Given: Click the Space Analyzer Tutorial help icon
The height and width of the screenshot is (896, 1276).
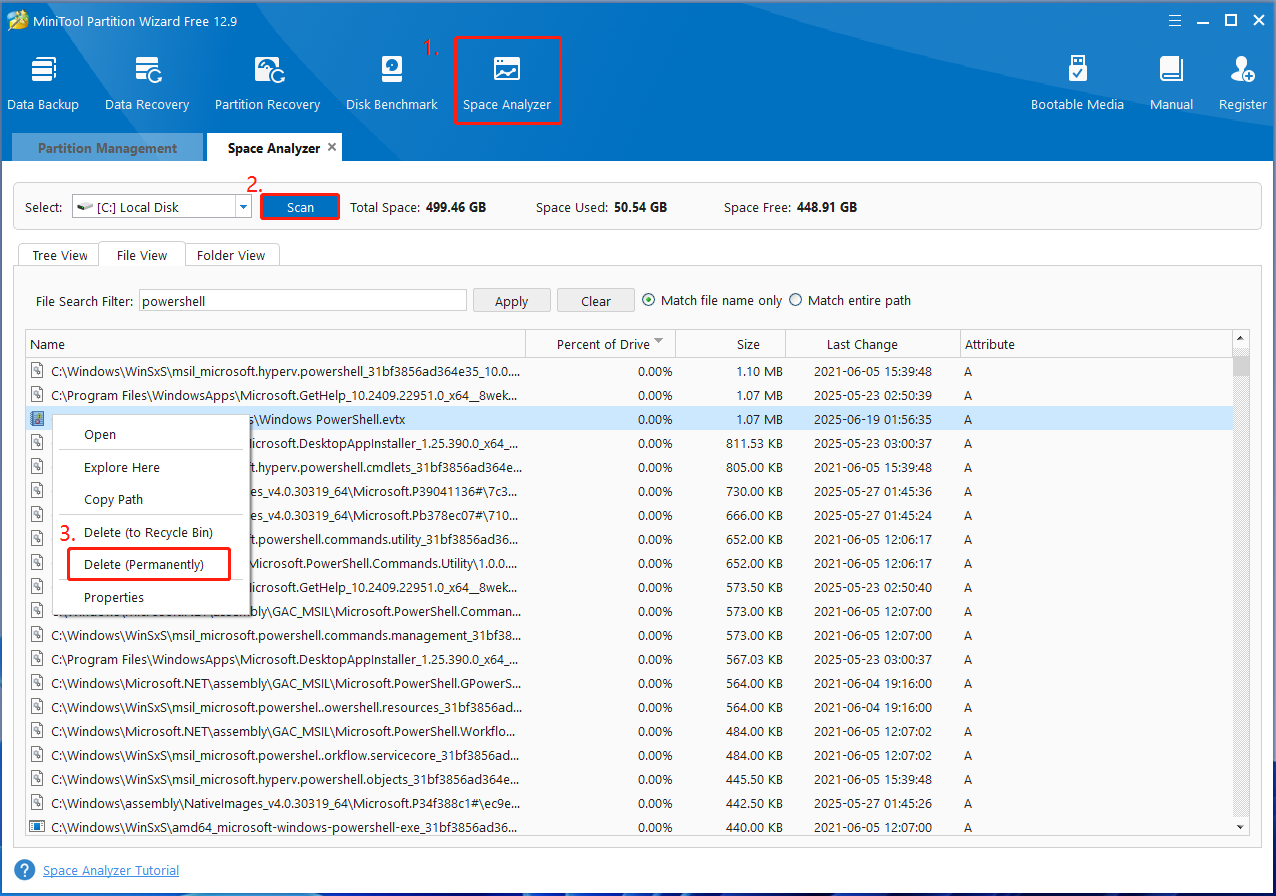Looking at the screenshot, I should tap(25, 870).
